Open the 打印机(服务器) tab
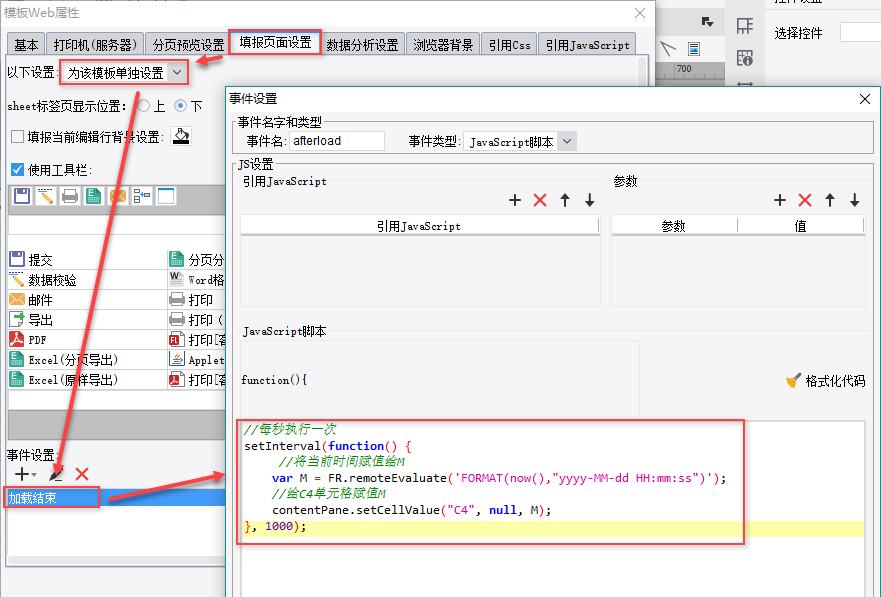The height and width of the screenshot is (597, 881). click(95, 44)
